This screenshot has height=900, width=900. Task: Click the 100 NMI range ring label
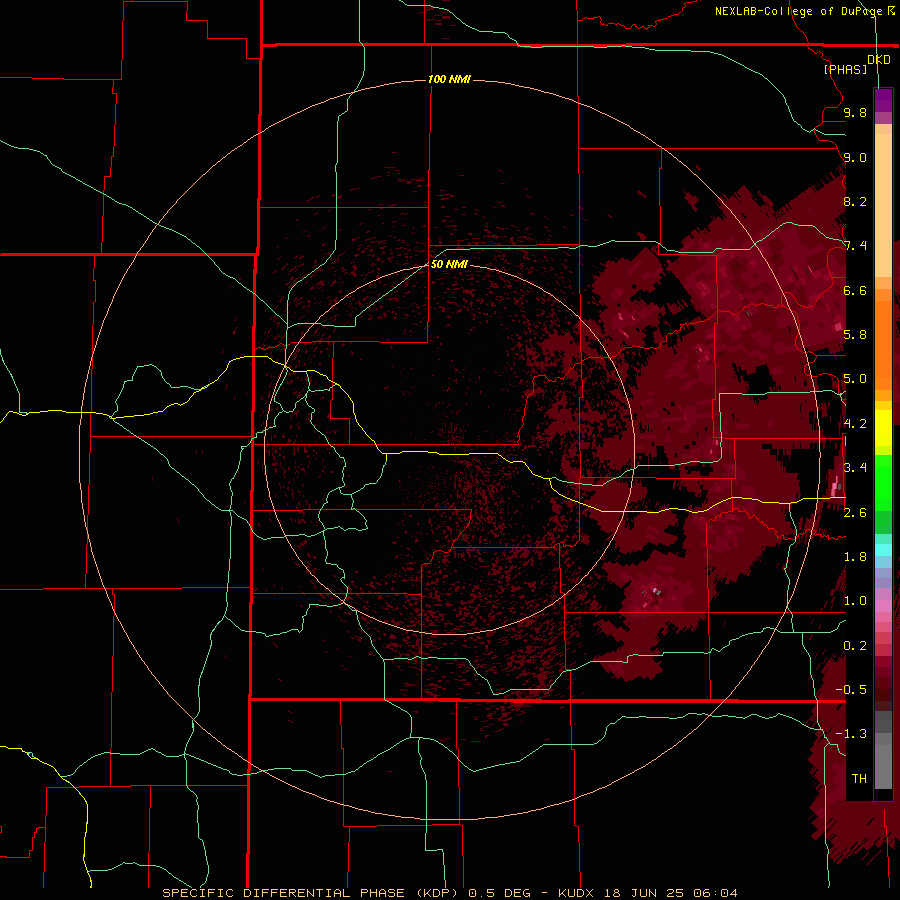coord(449,79)
